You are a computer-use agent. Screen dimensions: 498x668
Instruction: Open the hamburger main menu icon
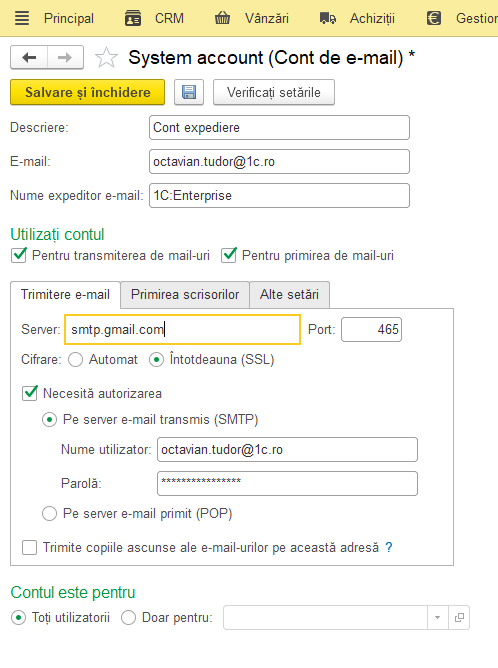22,18
